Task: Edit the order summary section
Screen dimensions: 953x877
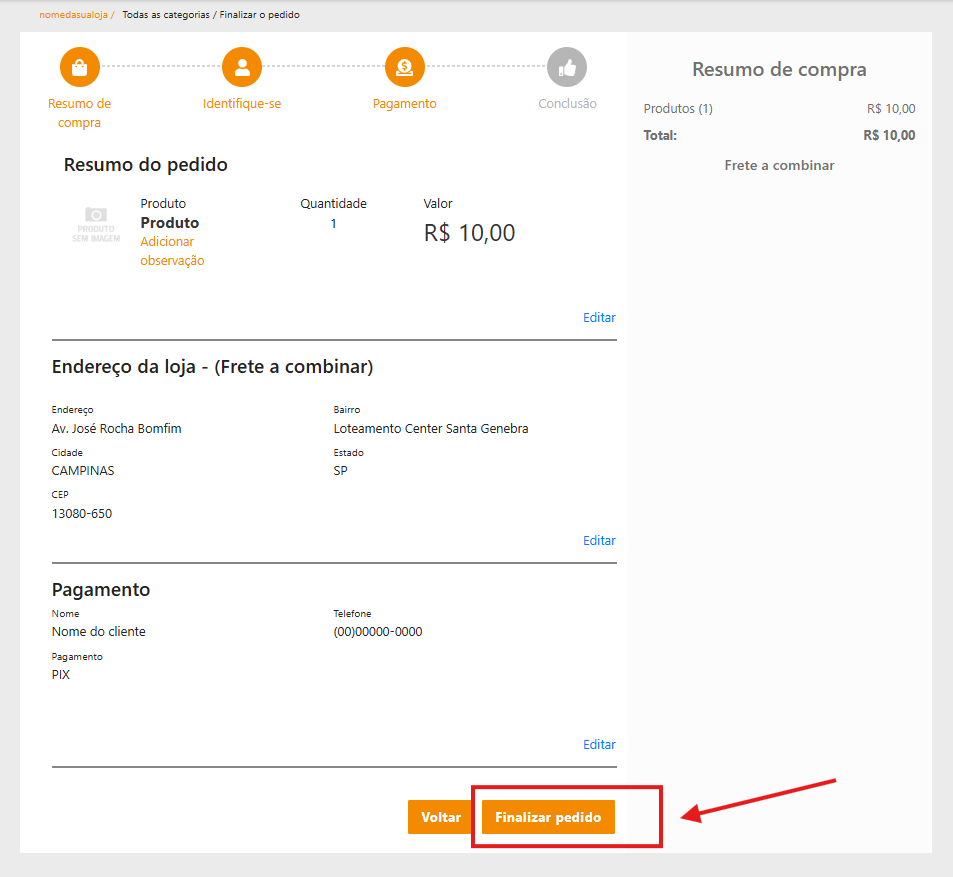Action: click(x=599, y=317)
